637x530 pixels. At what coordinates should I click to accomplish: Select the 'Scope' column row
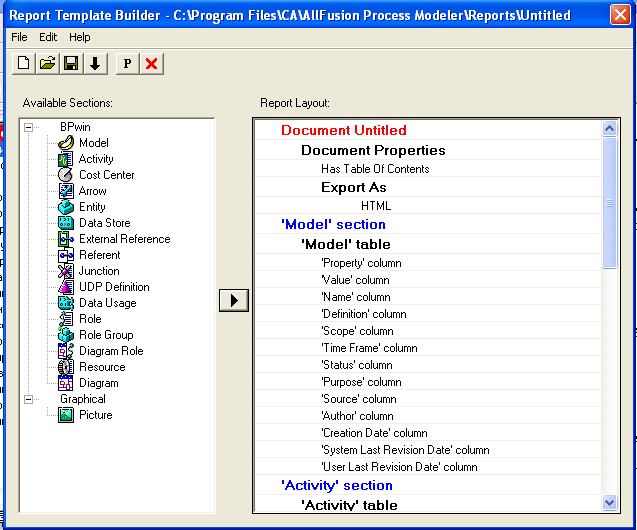point(428,331)
